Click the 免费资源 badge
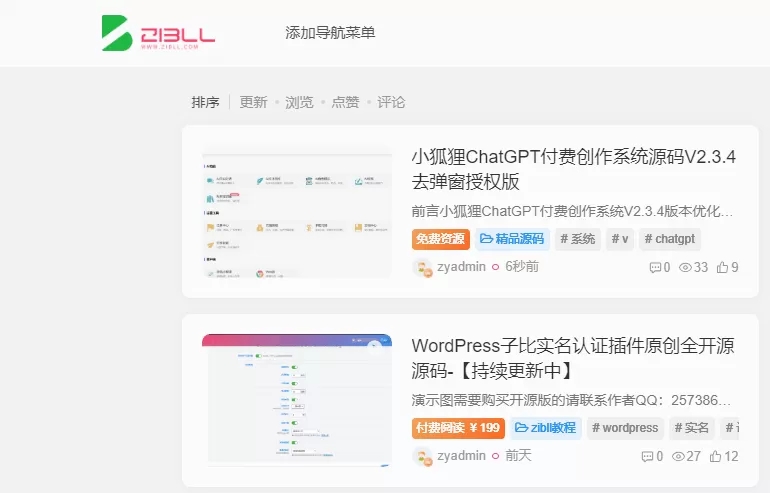The width and height of the screenshot is (770, 493). [x=440, y=239]
